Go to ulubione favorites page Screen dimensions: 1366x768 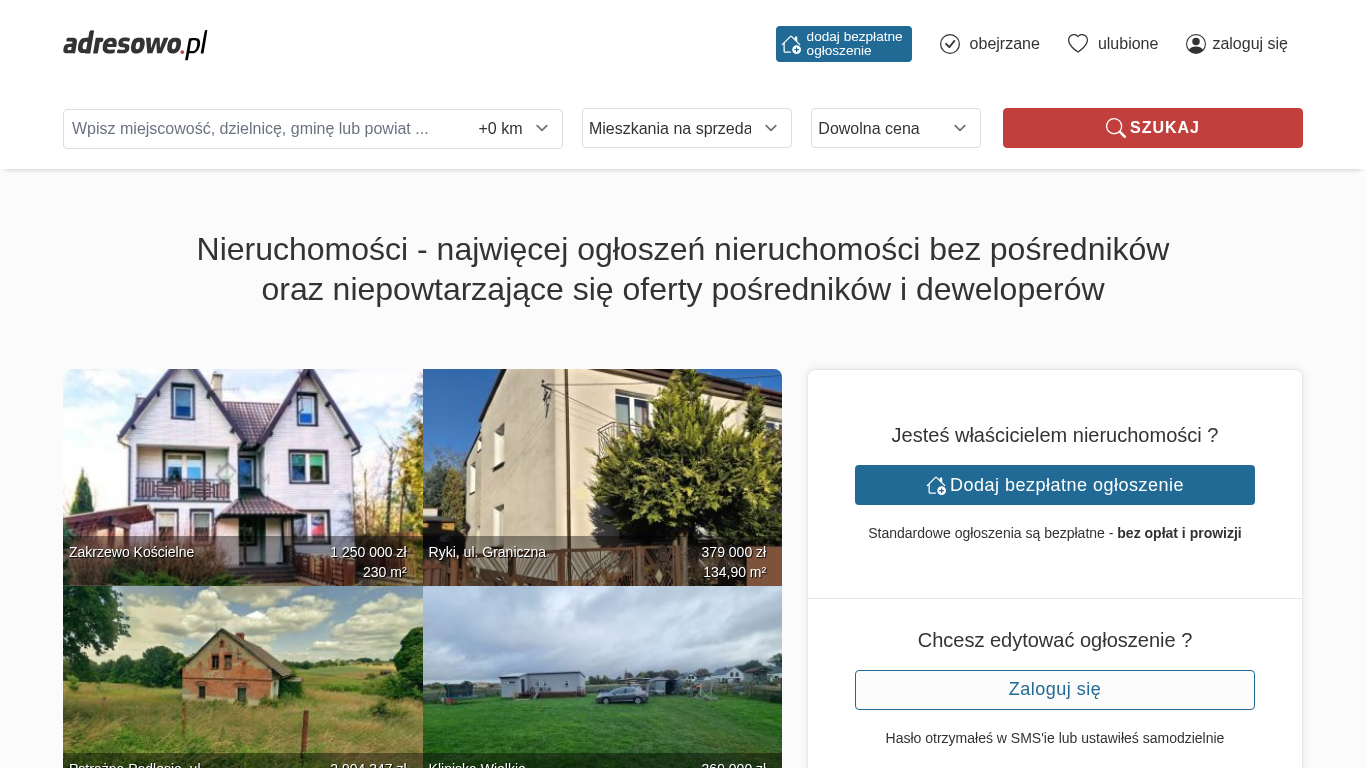1128,44
